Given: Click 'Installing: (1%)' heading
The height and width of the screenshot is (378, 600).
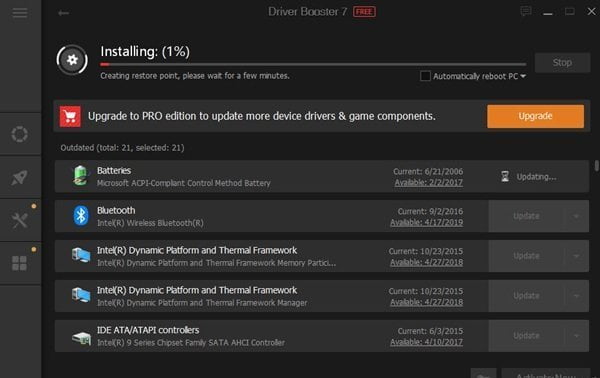Looking at the screenshot, I should (145, 52).
